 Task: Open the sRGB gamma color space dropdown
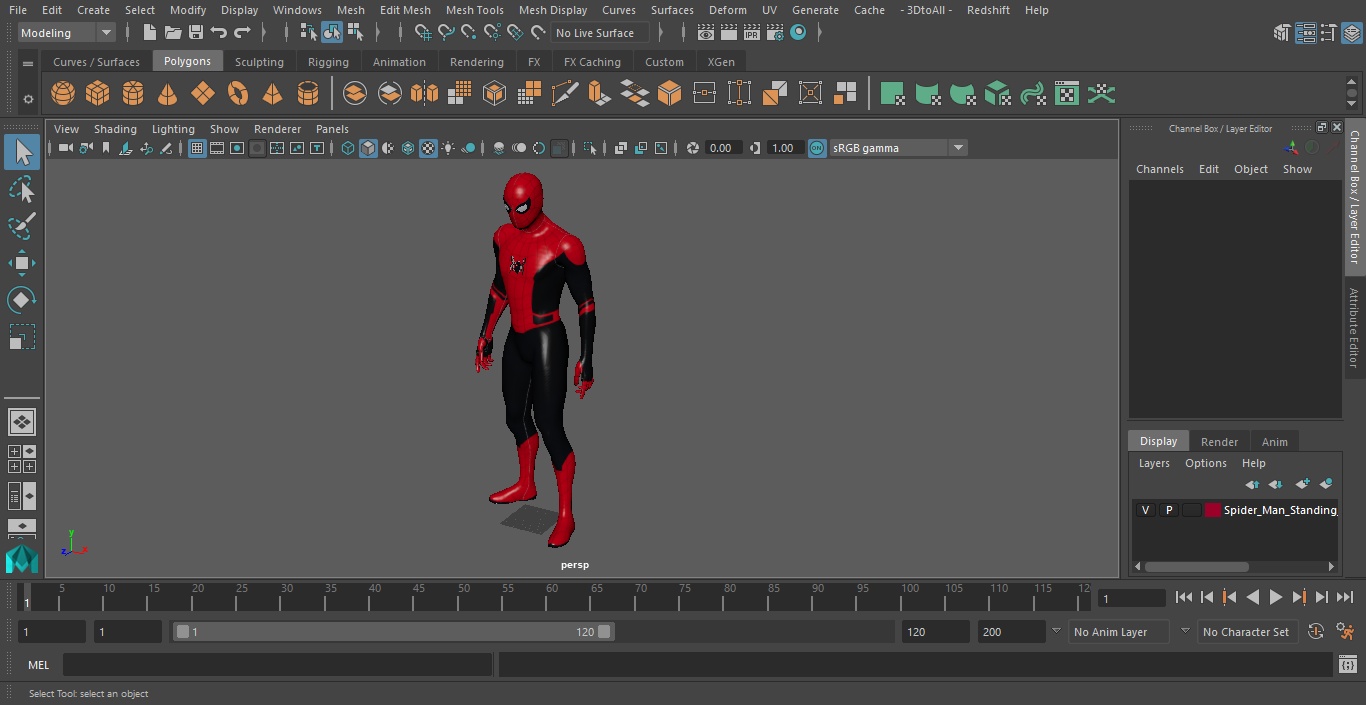[898, 148]
